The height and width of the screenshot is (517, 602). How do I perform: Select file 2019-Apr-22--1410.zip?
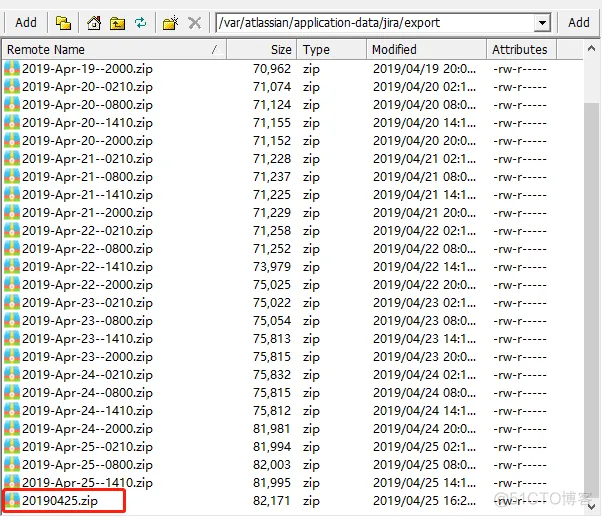tap(87, 267)
